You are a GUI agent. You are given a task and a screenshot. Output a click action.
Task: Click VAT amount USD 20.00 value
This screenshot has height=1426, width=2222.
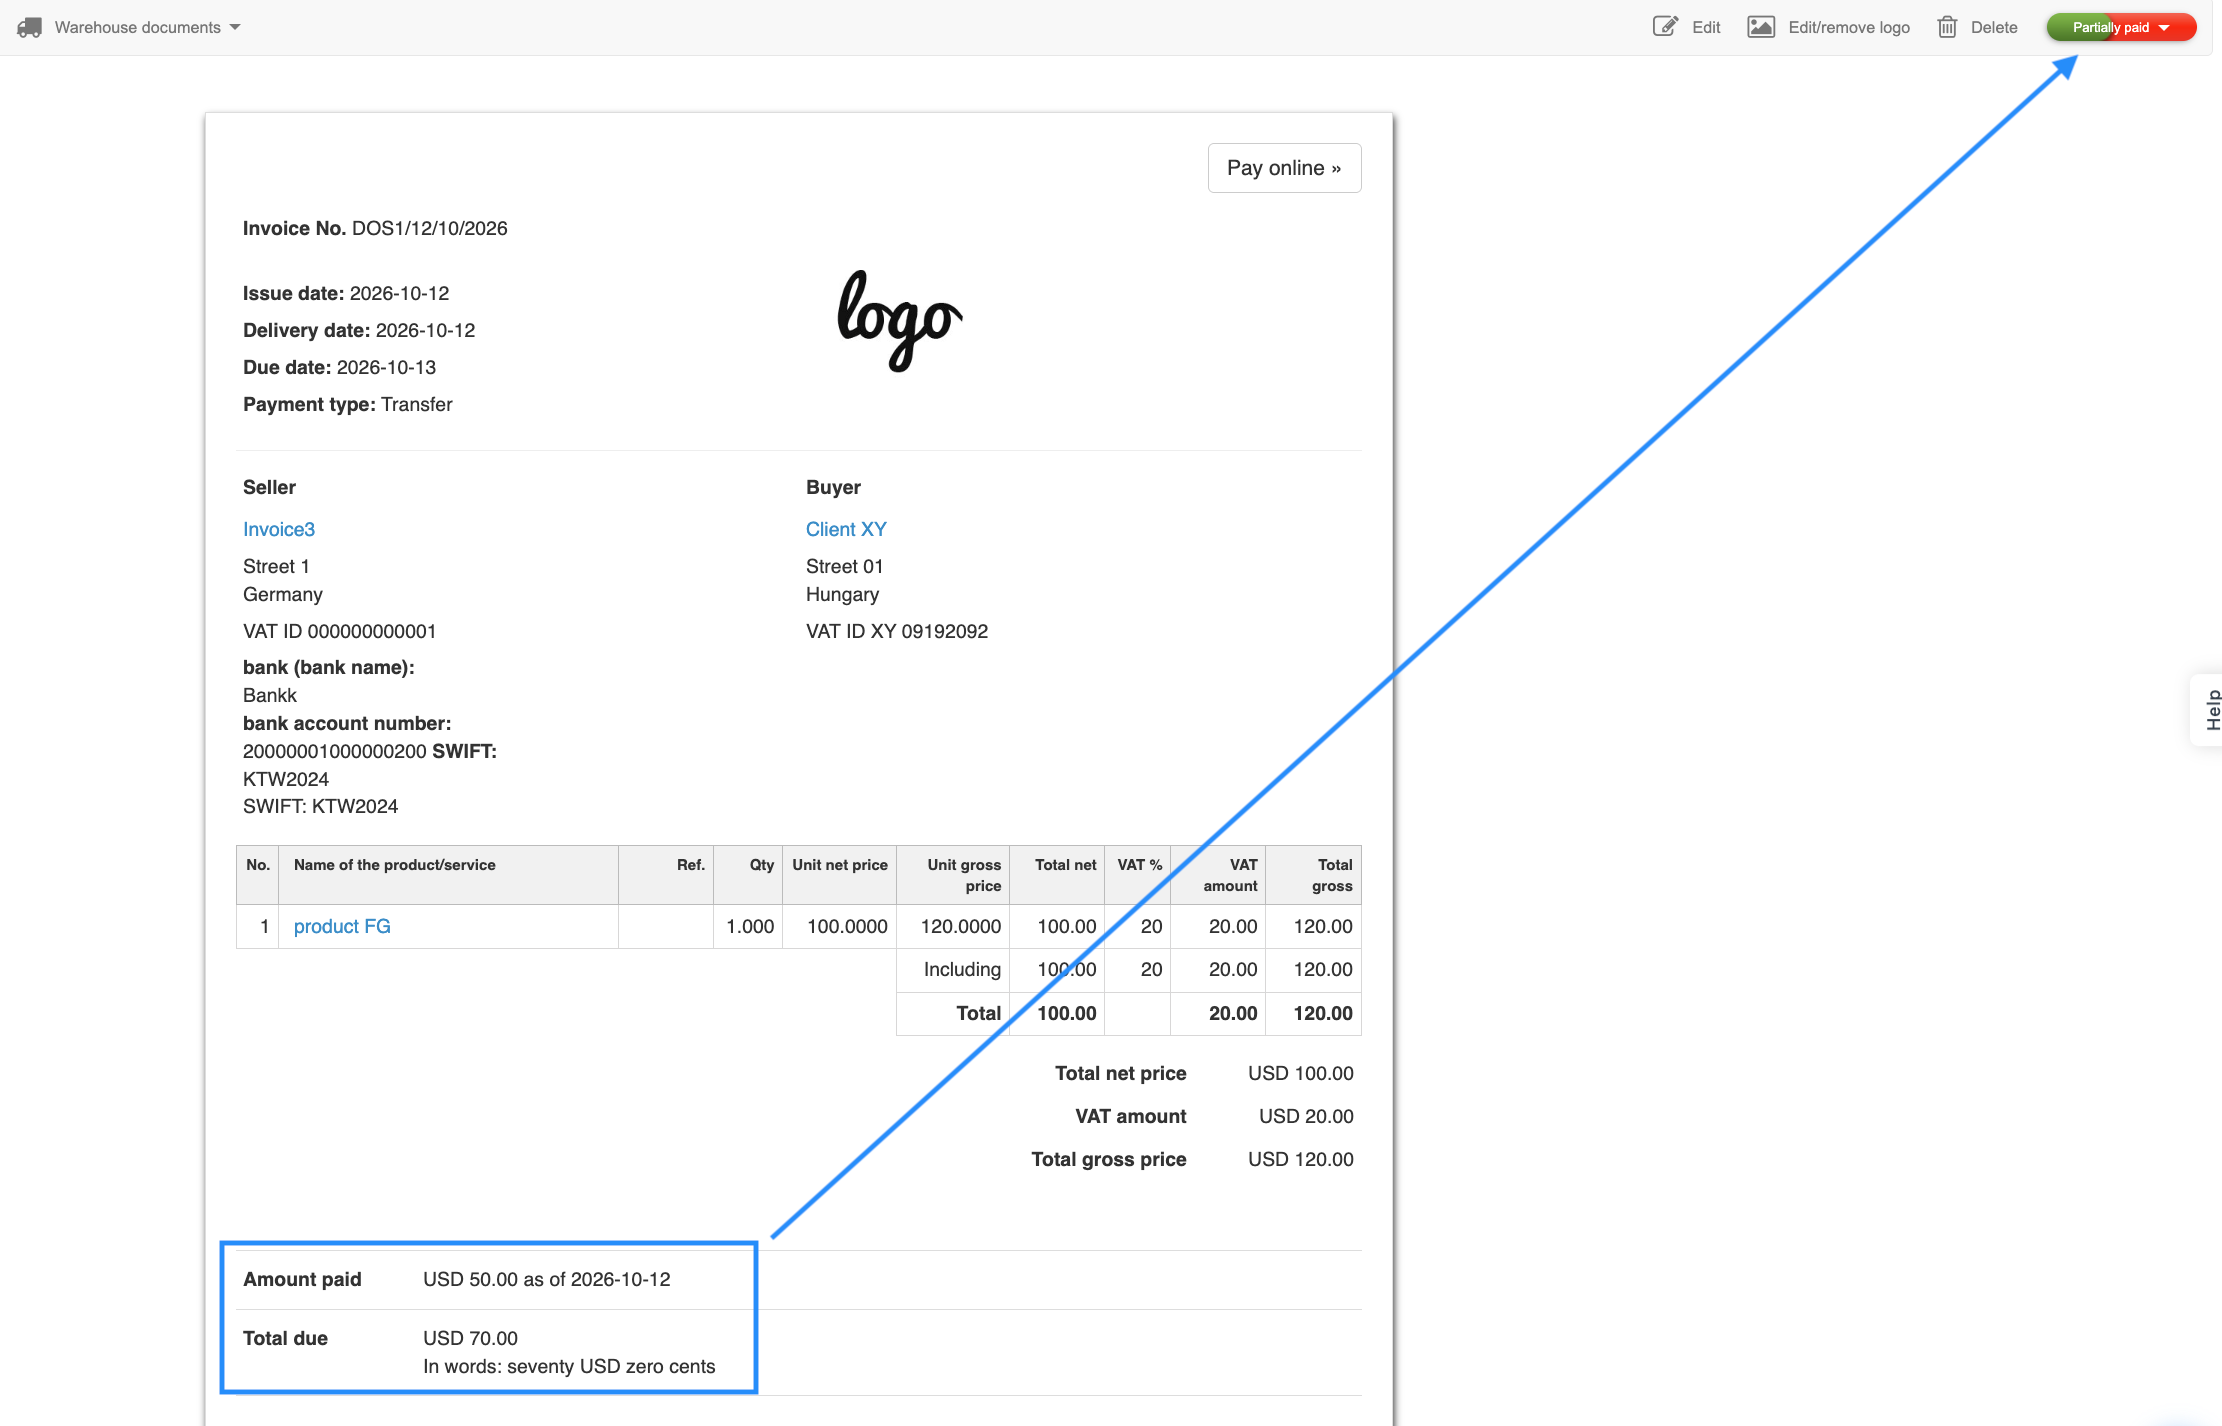[x=1306, y=1116]
